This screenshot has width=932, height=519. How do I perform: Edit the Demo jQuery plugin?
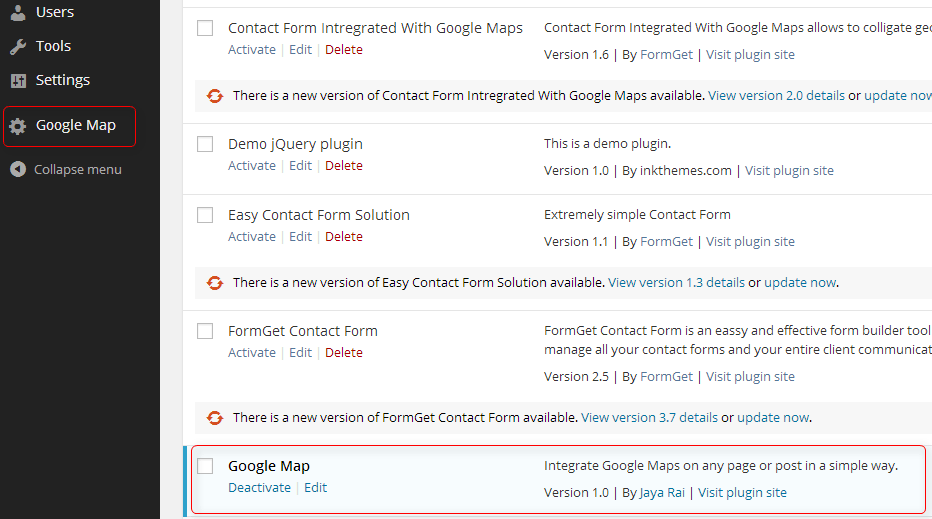tap(300, 166)
